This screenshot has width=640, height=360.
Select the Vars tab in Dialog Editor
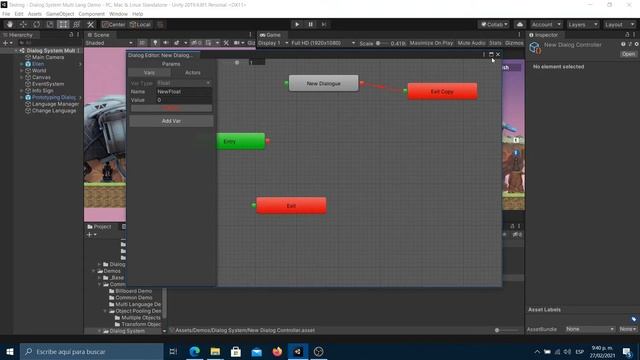(149, 73)
